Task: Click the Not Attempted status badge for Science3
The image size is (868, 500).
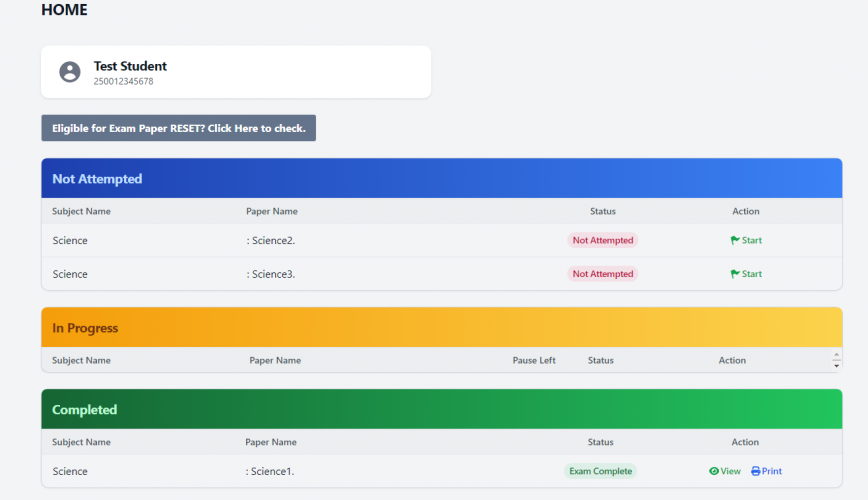Action: [602, 274]
